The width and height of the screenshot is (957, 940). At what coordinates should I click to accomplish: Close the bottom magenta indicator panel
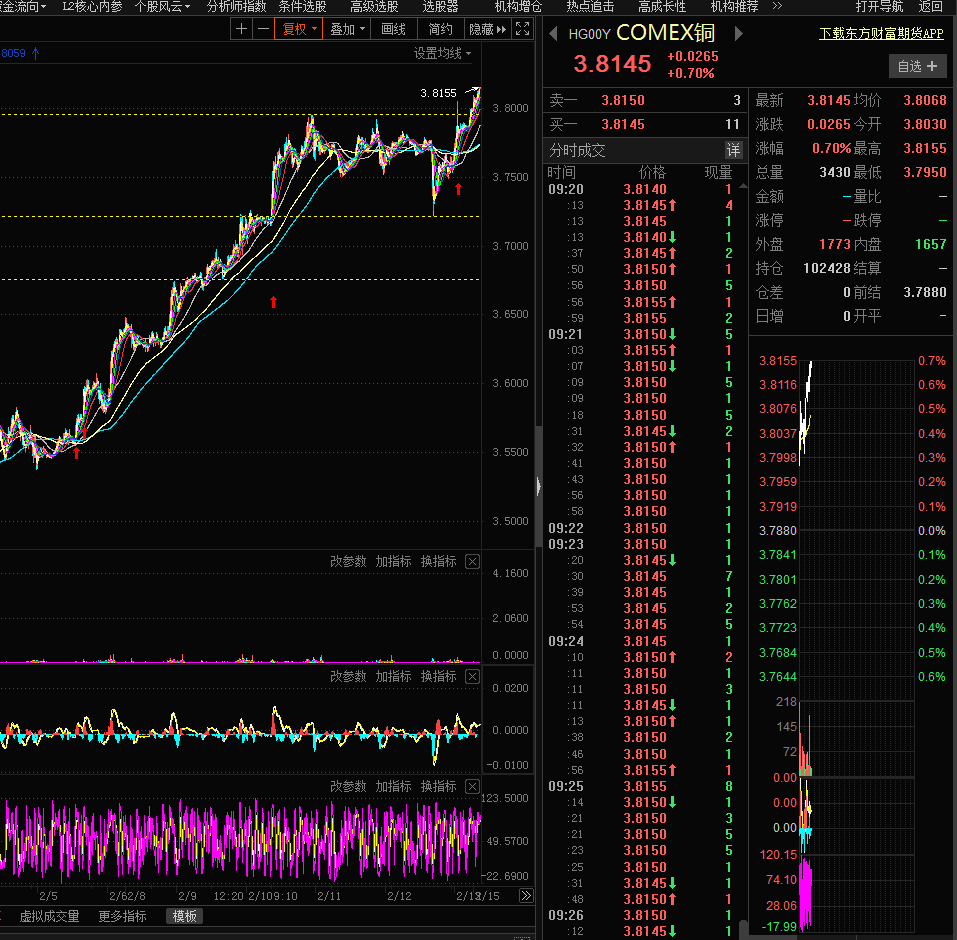tap(473, 786)
